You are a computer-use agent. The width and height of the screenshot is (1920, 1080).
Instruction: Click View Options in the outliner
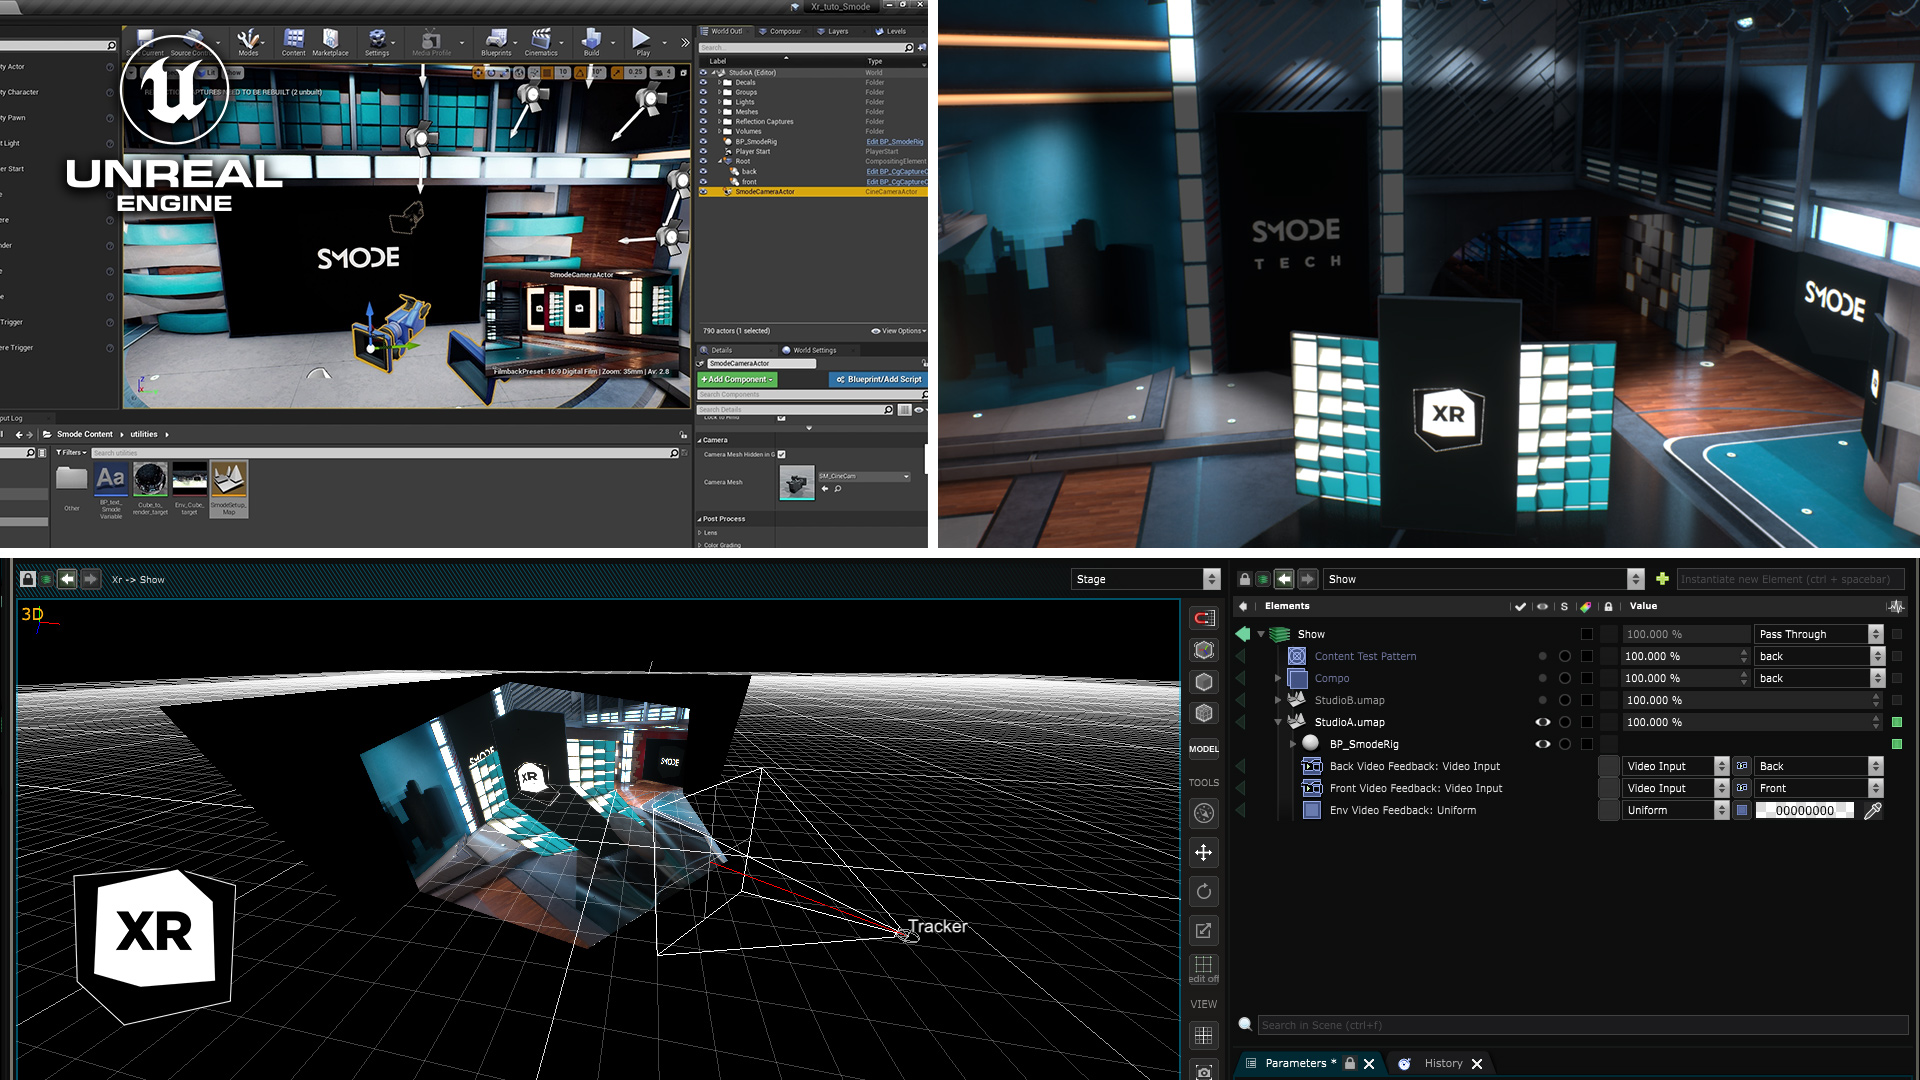click(x=898, y=331)
